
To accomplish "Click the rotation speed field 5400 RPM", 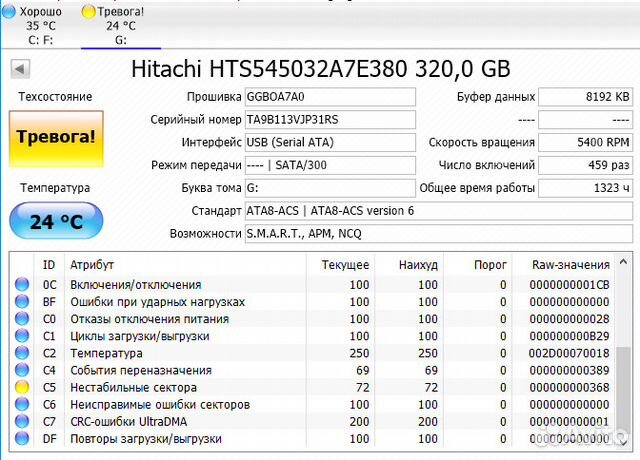I will pyautogui.click(x=586, y=142).
